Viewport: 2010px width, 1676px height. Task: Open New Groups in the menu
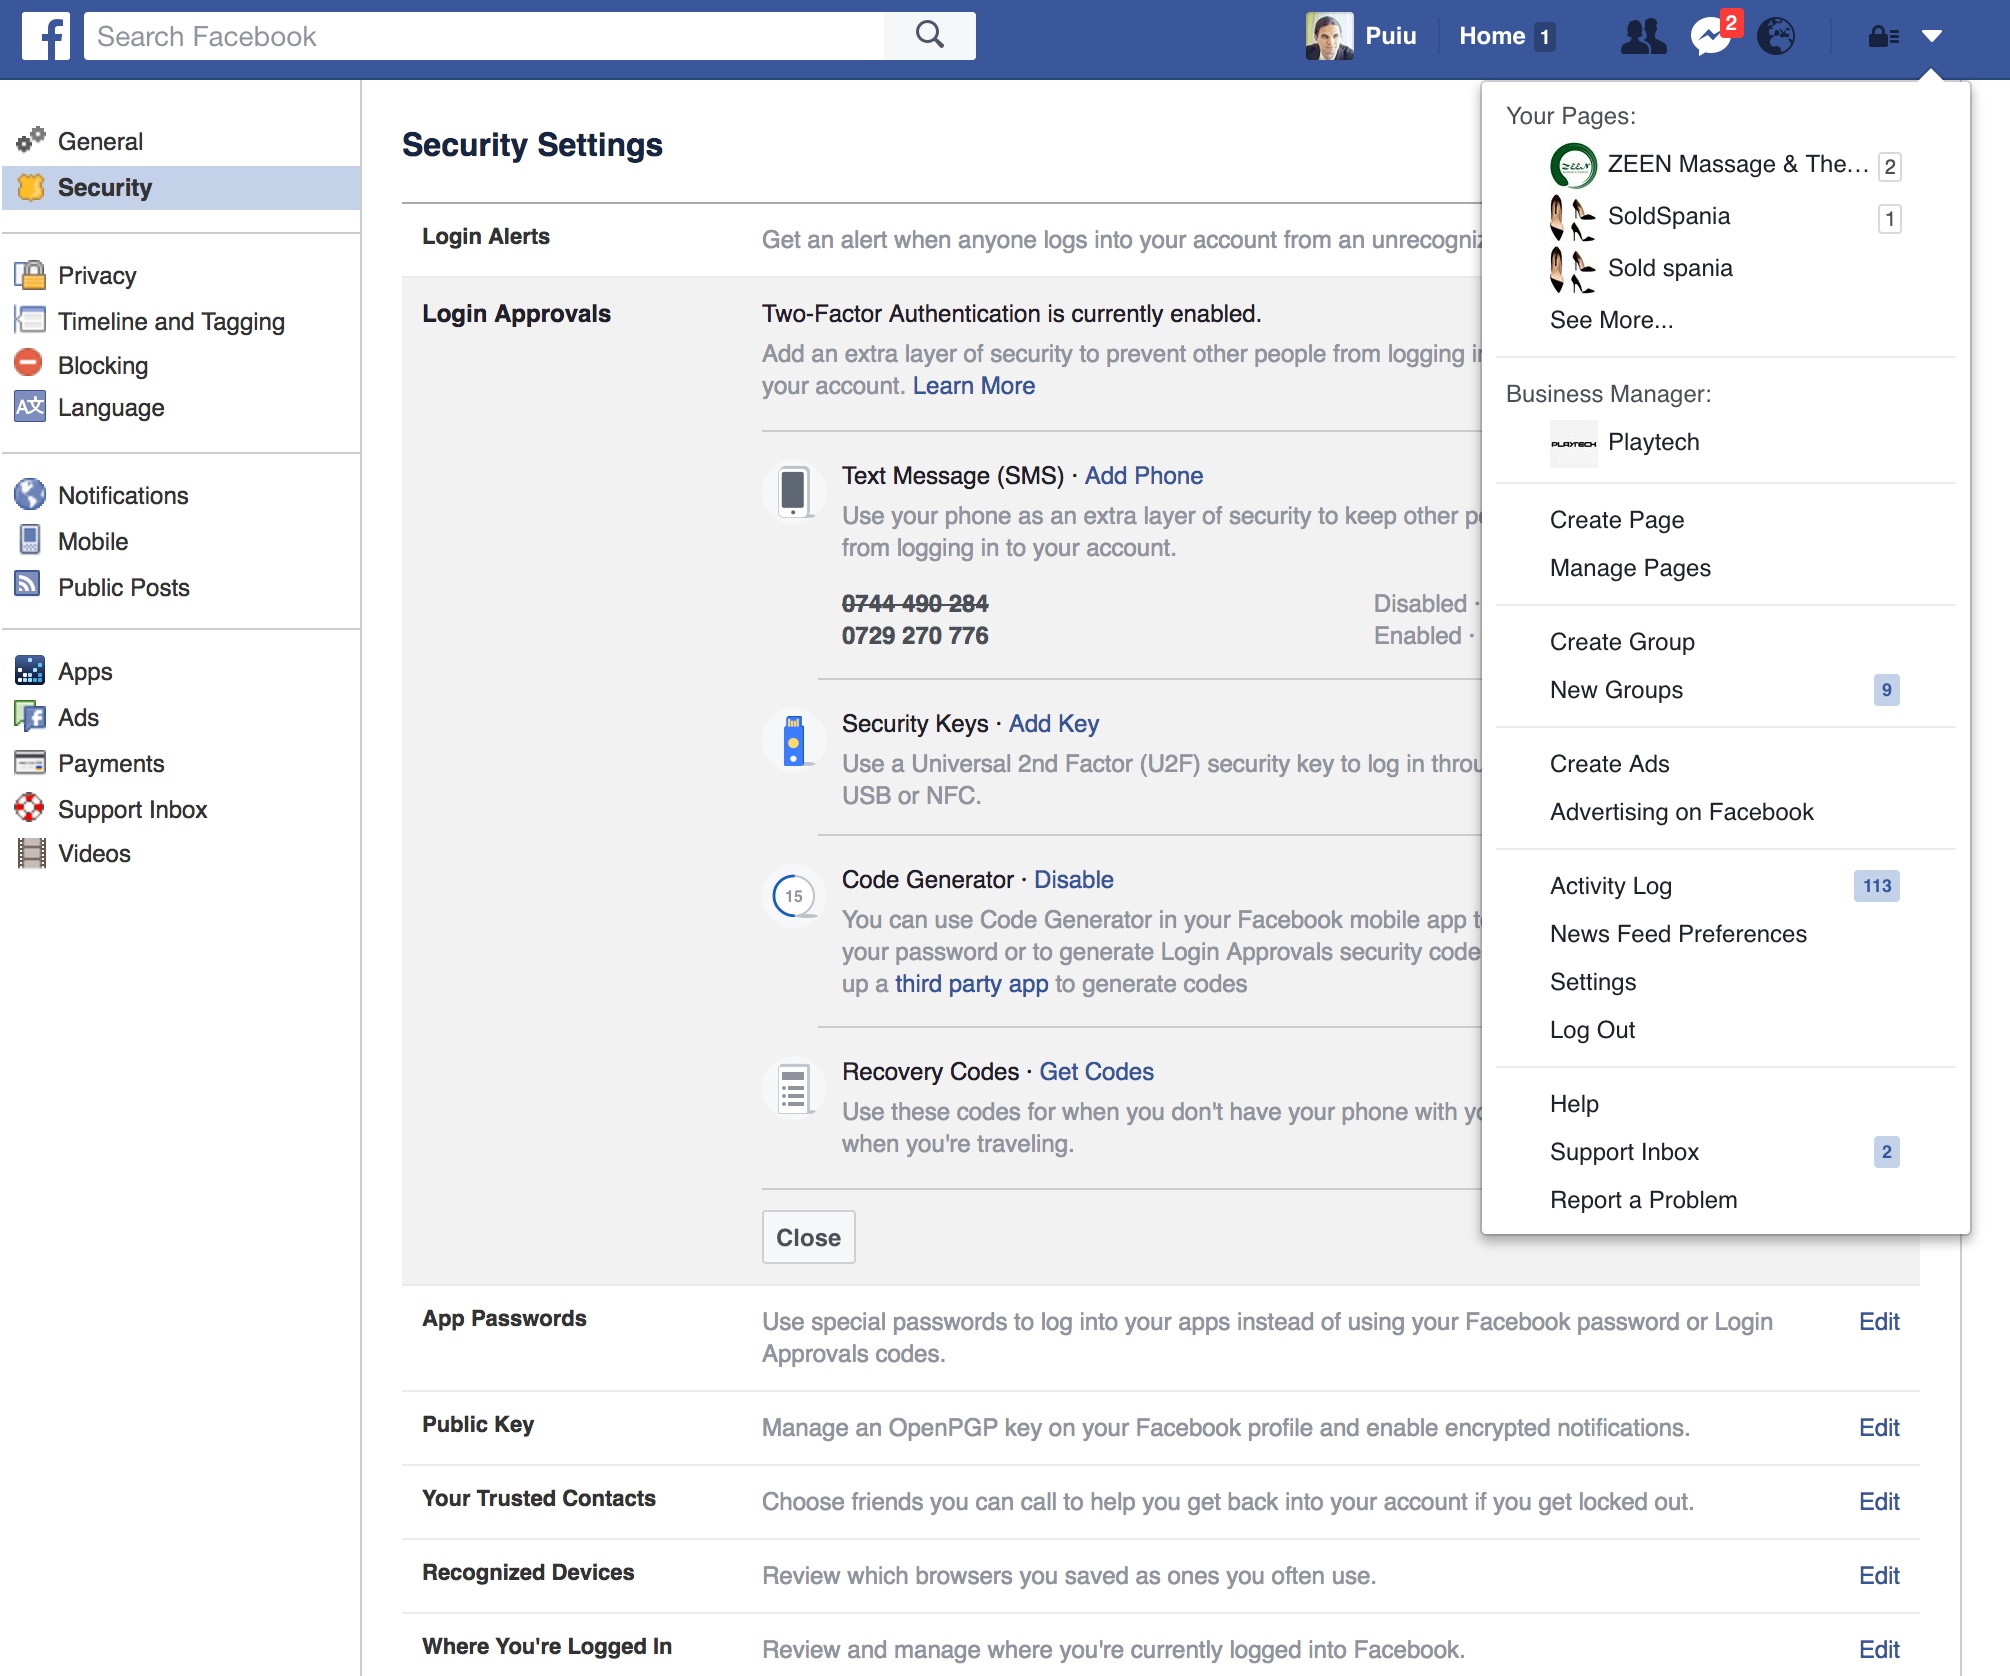(1616, 690)
